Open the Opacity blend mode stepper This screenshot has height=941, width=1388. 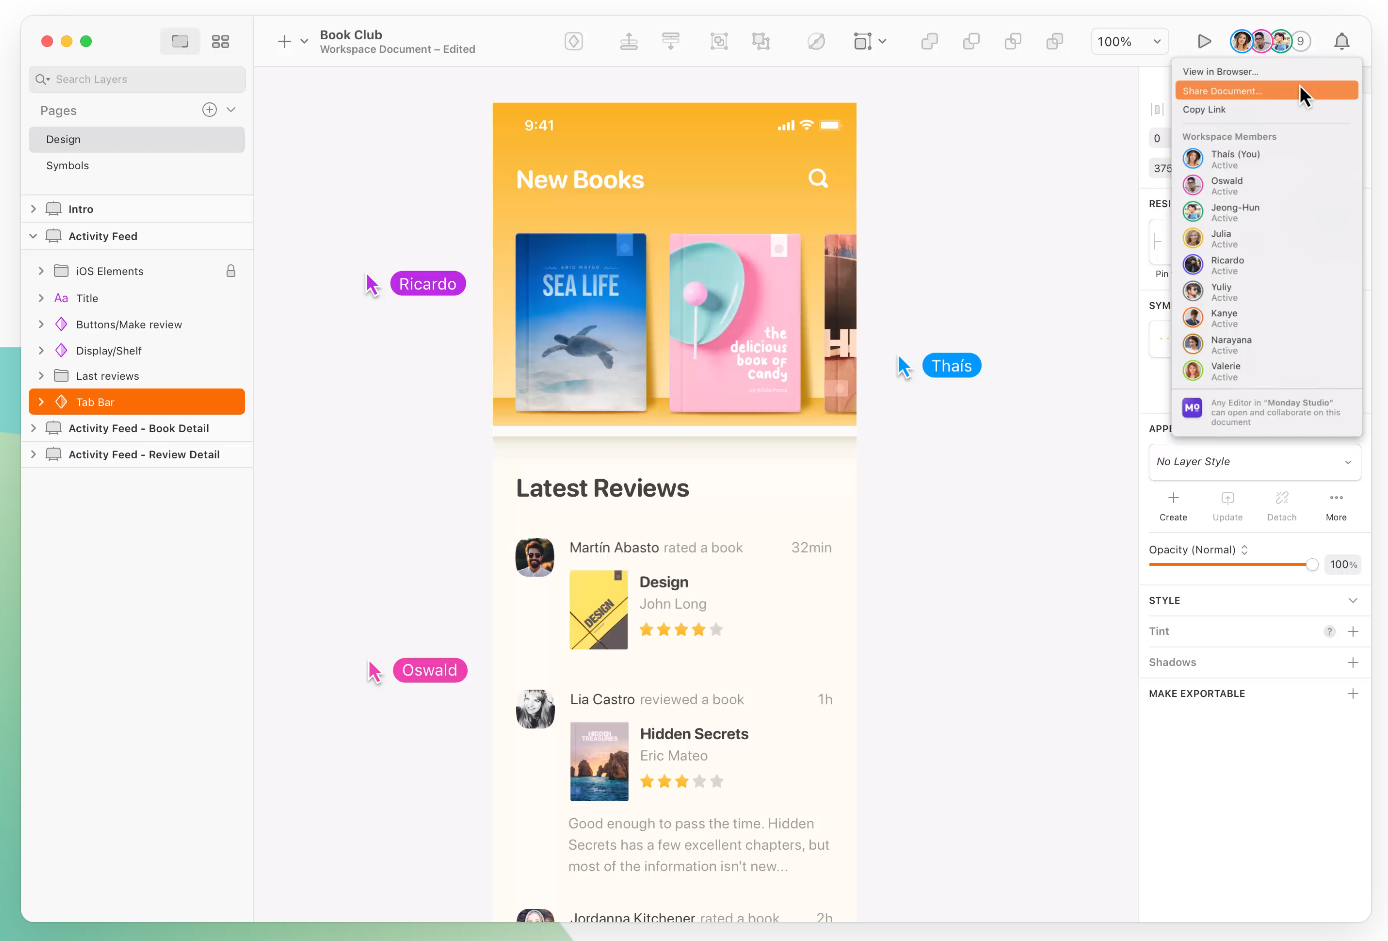tap(1245, 550)
